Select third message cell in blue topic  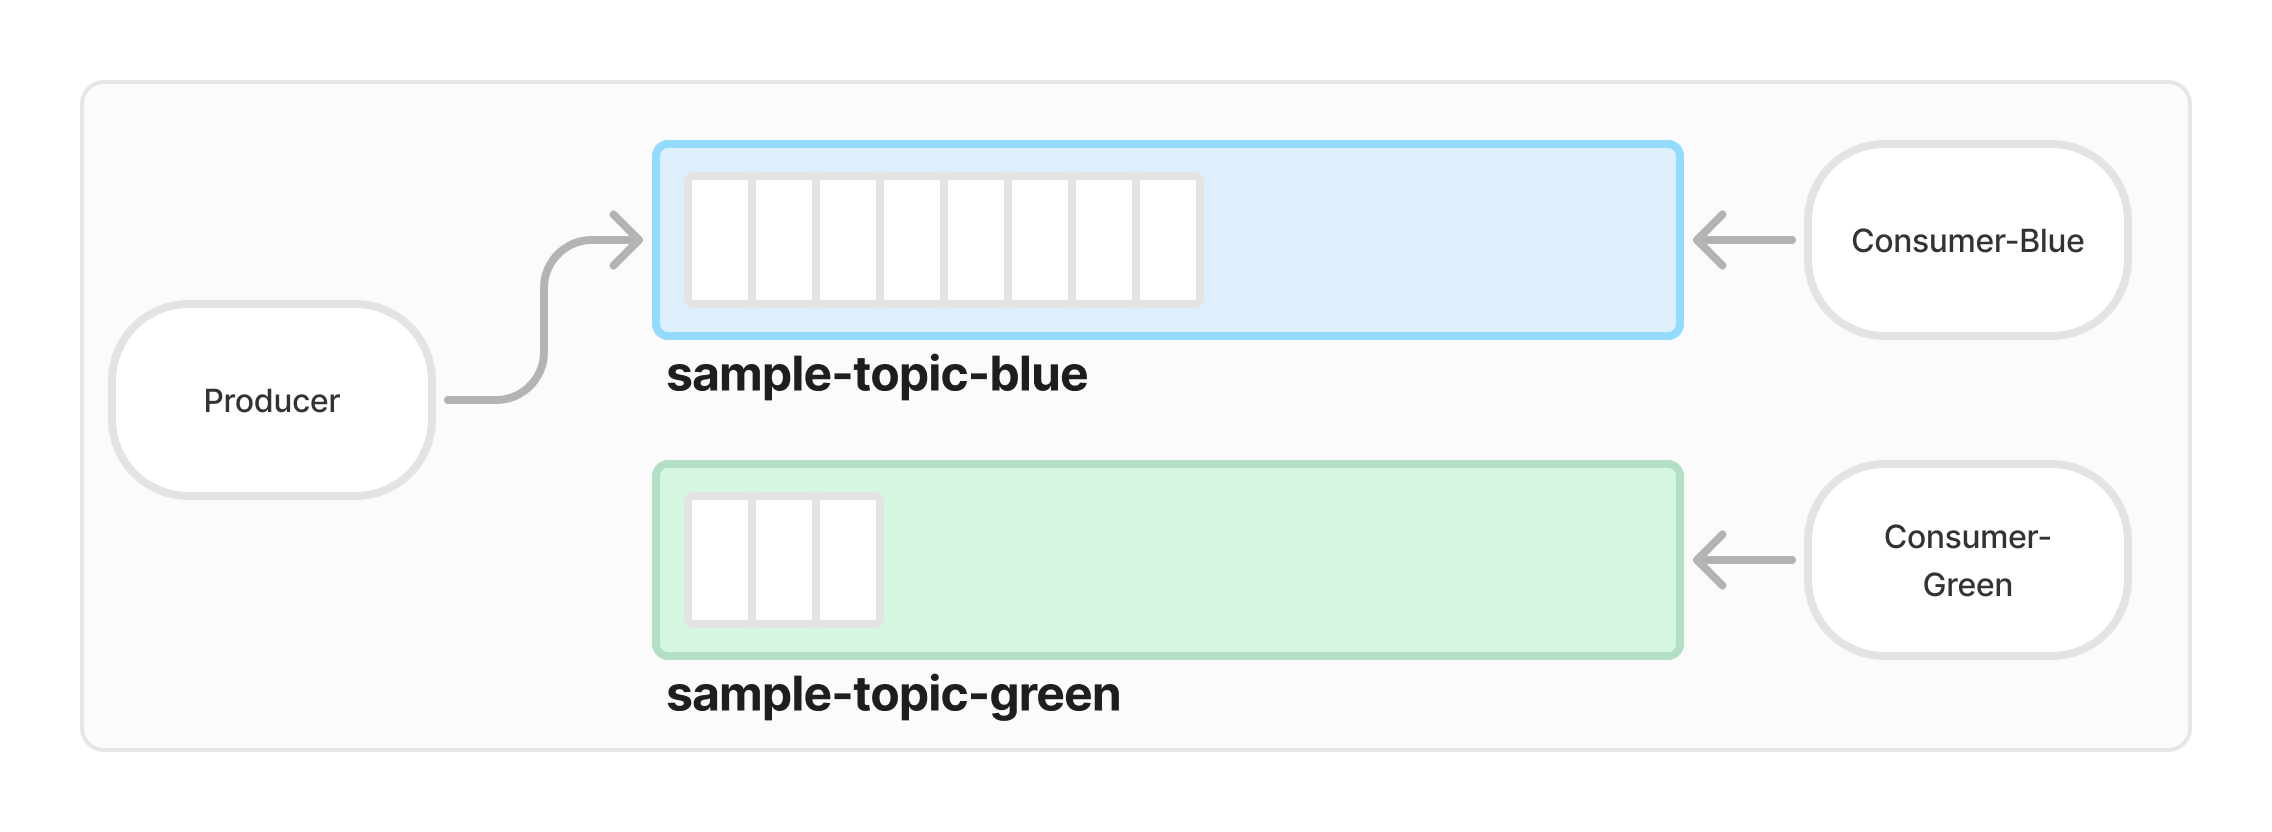point(847,240)
